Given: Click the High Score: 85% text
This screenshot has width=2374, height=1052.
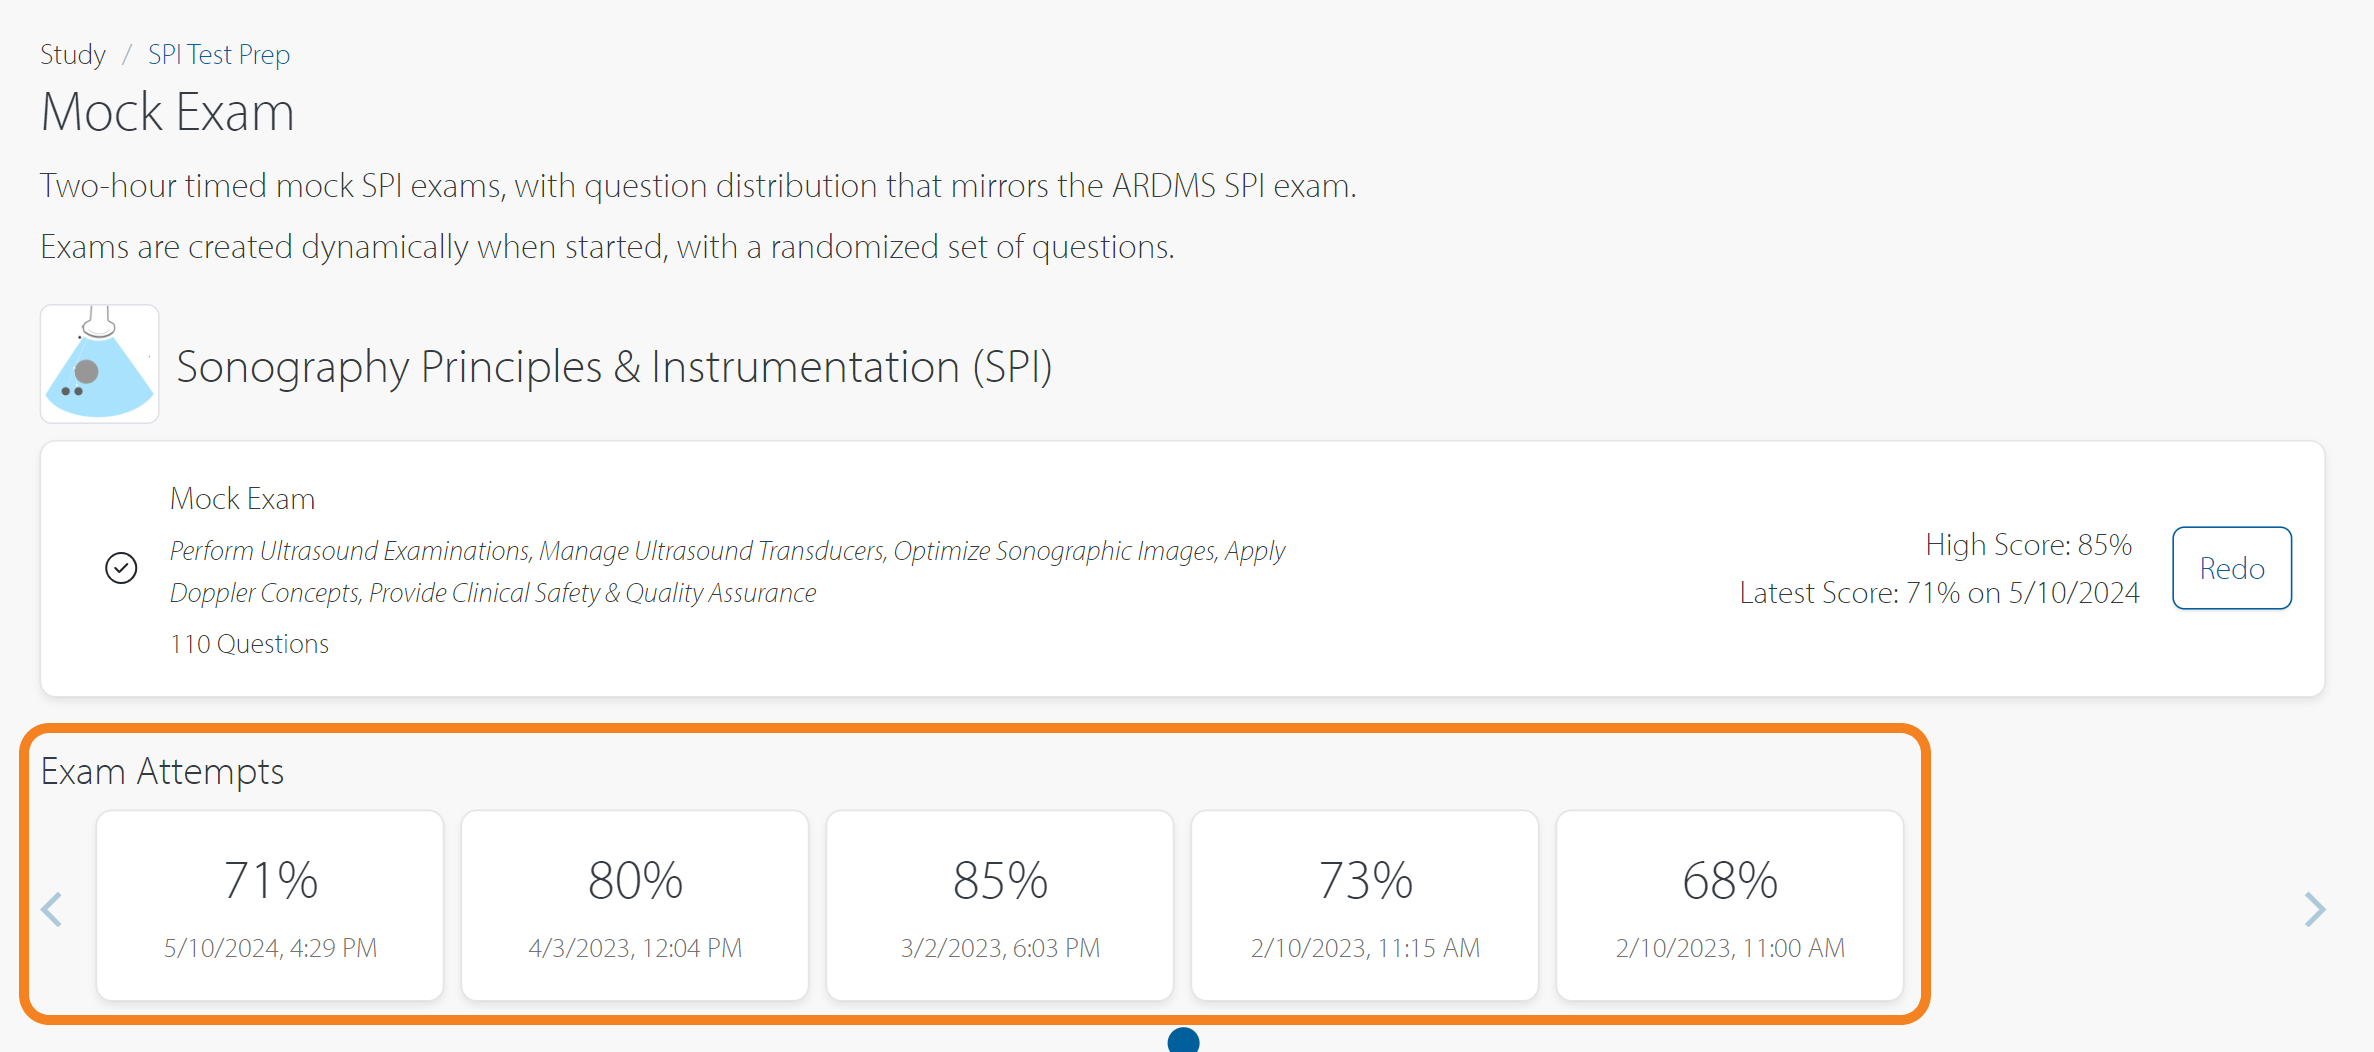Looking at the screenshot, I should [x=2028, y=545].
